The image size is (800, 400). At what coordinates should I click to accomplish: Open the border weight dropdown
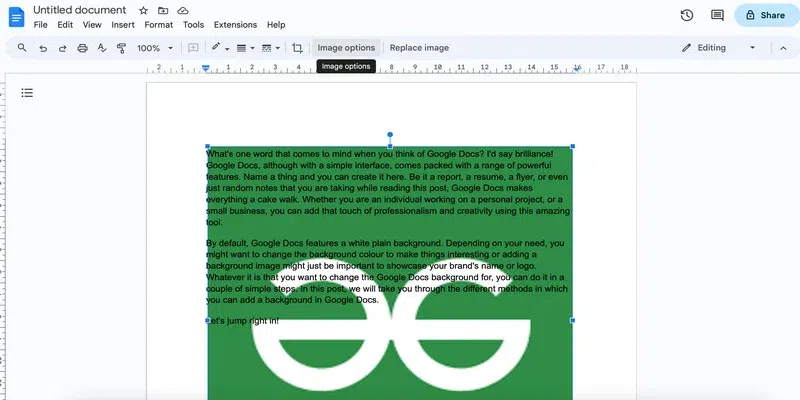point(246,48)
